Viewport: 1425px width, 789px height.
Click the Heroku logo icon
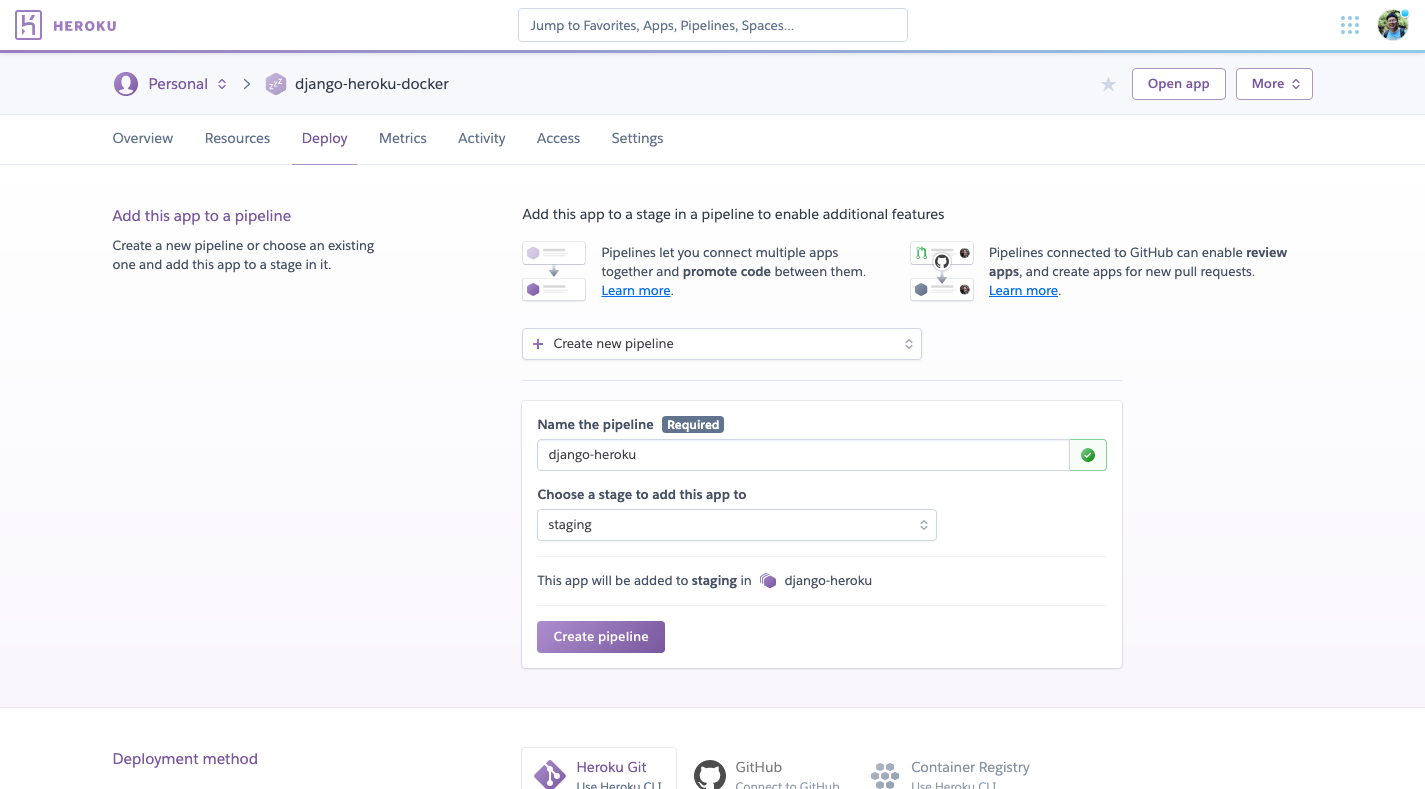point(29,26)
